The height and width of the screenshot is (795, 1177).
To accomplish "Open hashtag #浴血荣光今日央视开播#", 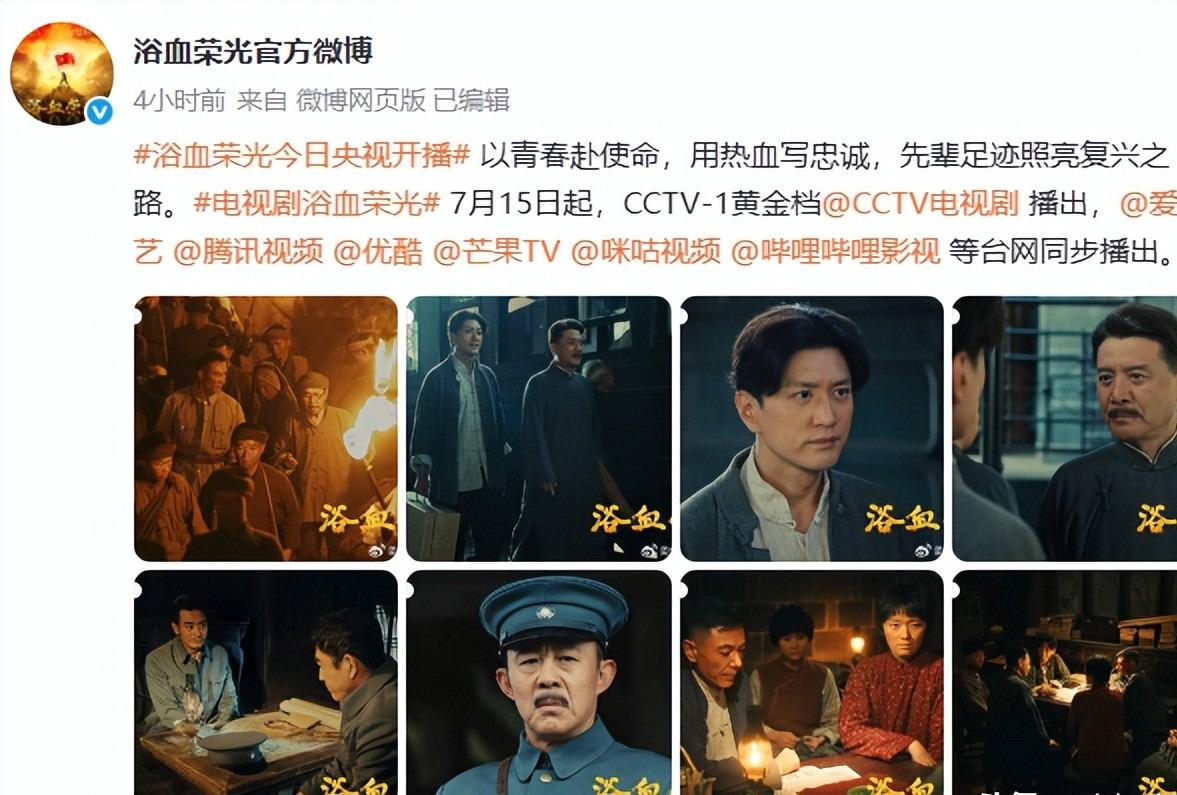I will pos(302,155).
